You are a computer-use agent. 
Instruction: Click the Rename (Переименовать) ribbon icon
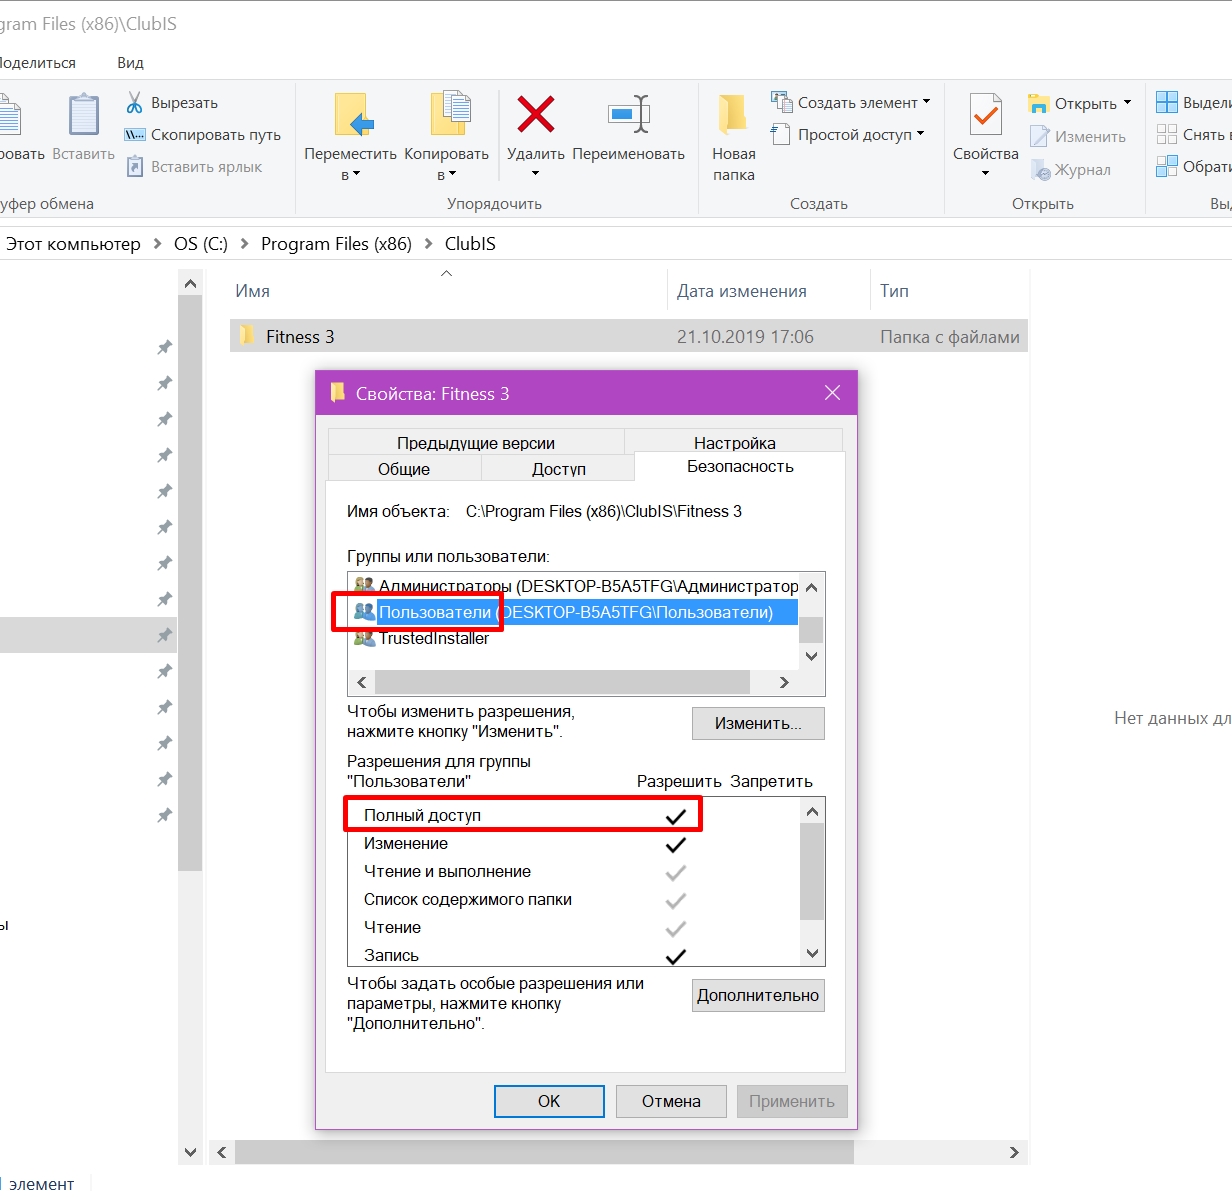click(629, 115)
